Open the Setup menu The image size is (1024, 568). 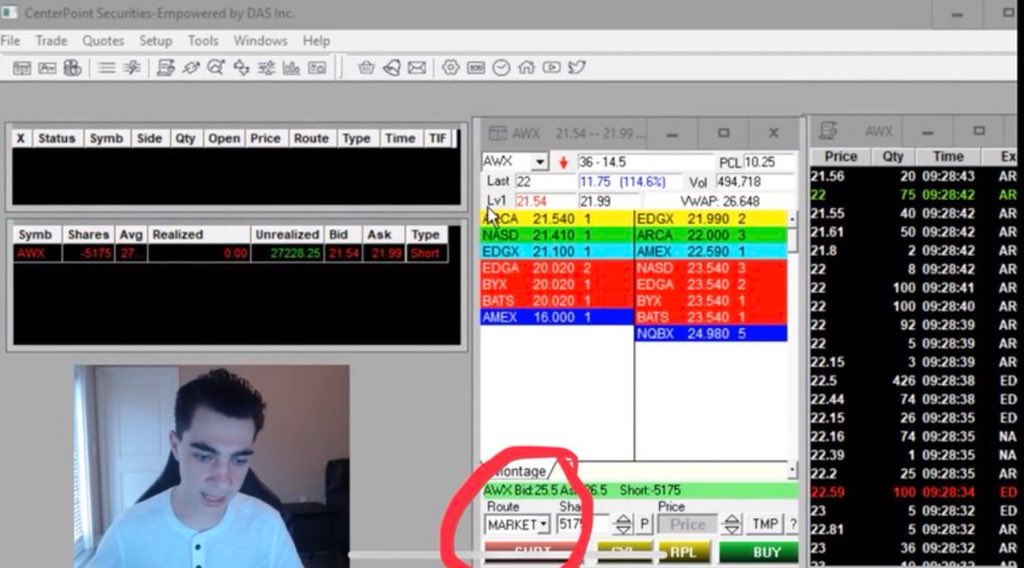click(155, 40)
